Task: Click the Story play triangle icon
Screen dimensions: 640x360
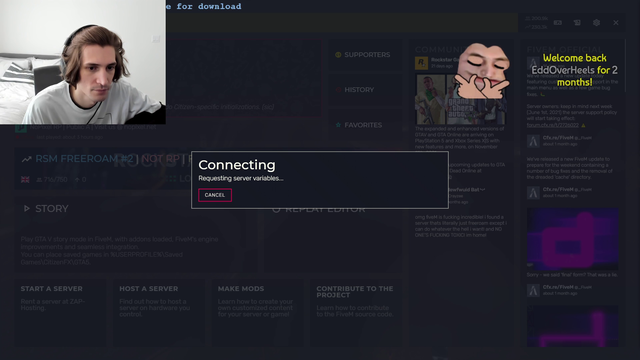Action: click(x=27, y=209)
